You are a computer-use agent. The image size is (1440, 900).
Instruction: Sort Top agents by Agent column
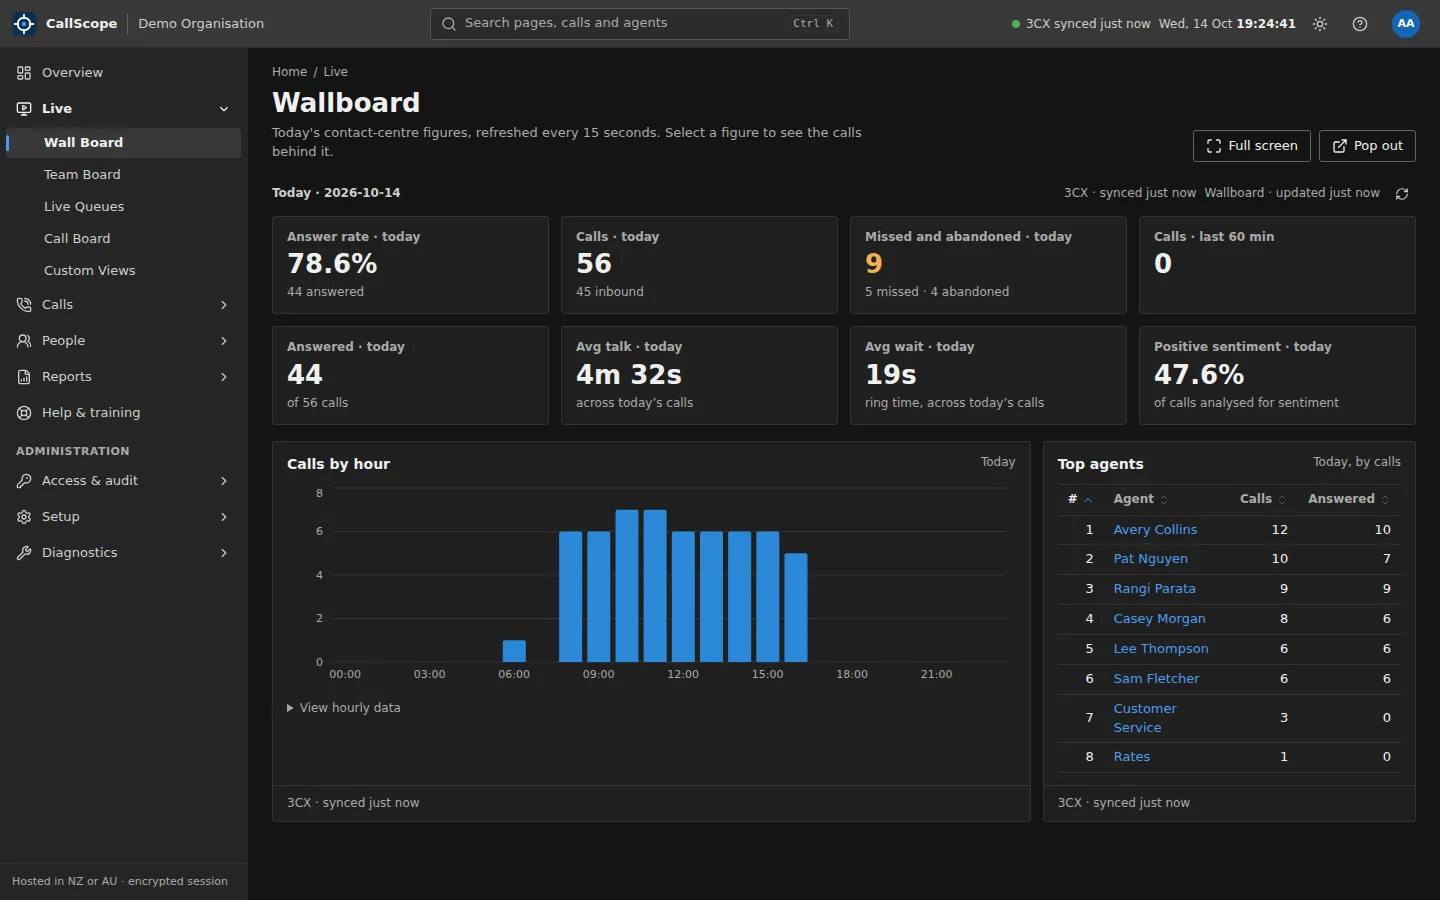point(1140,499)
